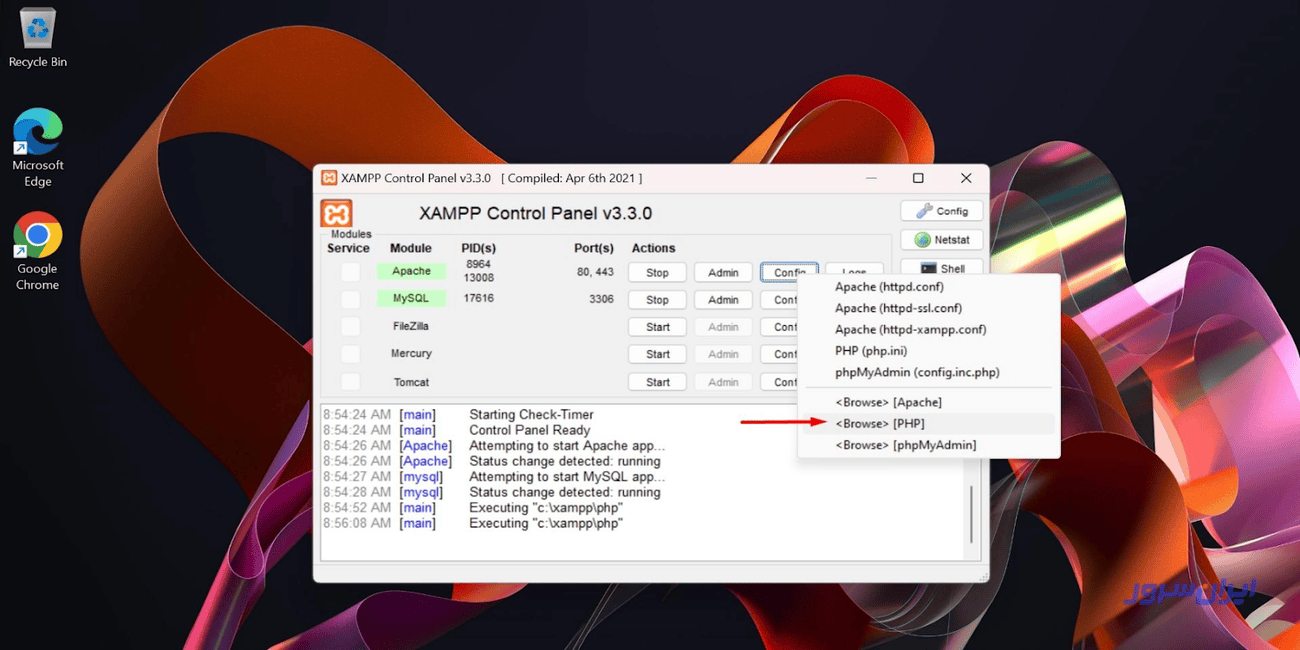Open the Recycle Bin
Viewport: 1300px width, 650px height.
click(x=37, y=30)
